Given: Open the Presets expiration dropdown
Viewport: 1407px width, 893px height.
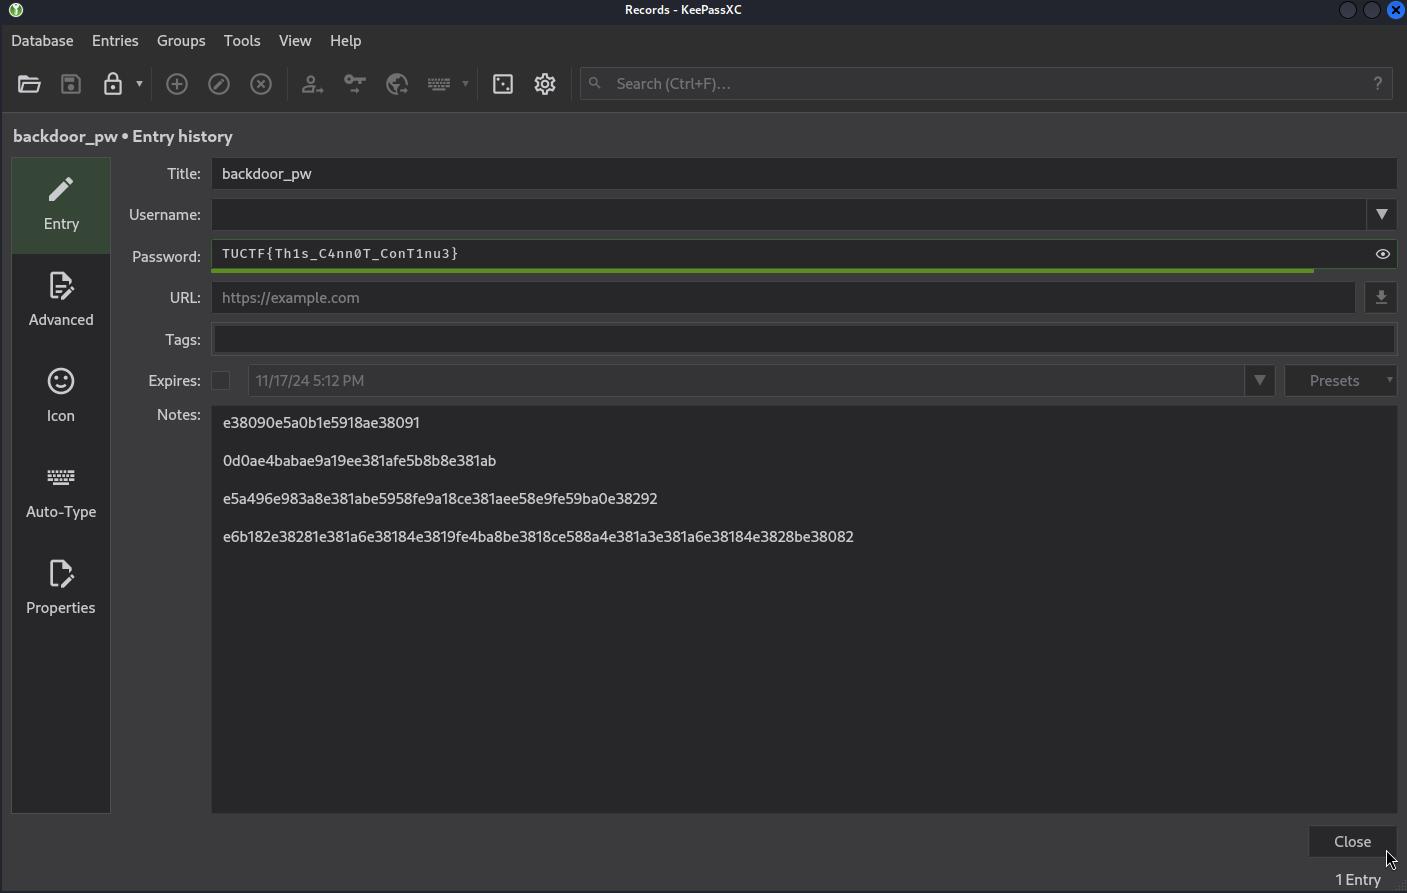Looking at the screenshot, I should click(1340, 381).
